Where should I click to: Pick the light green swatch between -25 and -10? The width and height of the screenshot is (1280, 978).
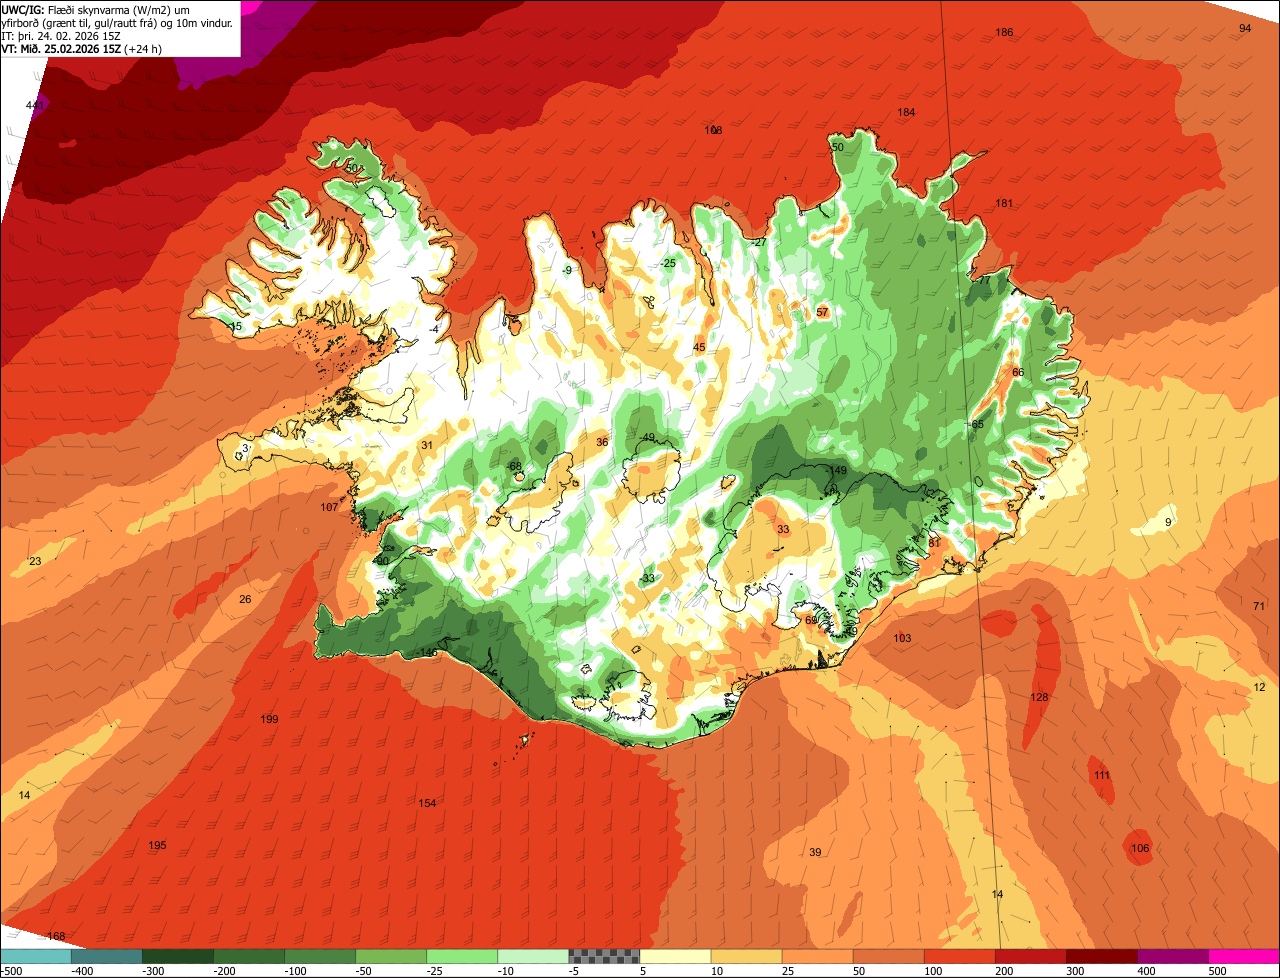click(x=461, y=956)
